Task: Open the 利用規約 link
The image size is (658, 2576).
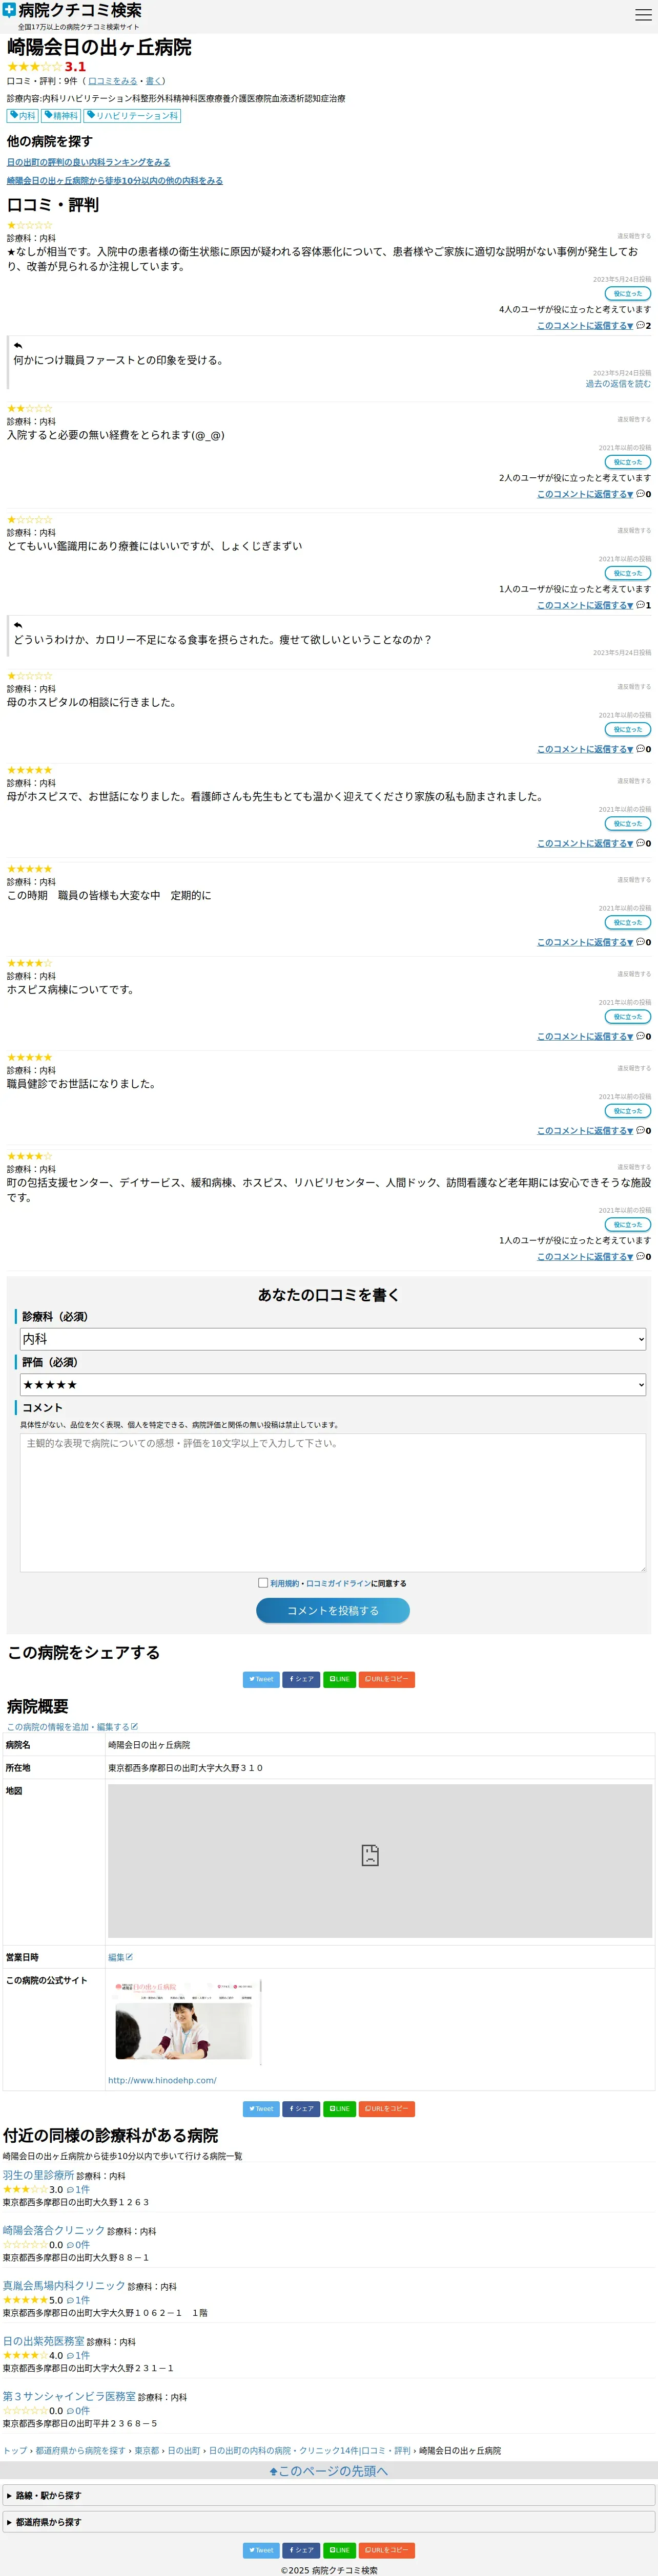Action: pos(284,1584)
